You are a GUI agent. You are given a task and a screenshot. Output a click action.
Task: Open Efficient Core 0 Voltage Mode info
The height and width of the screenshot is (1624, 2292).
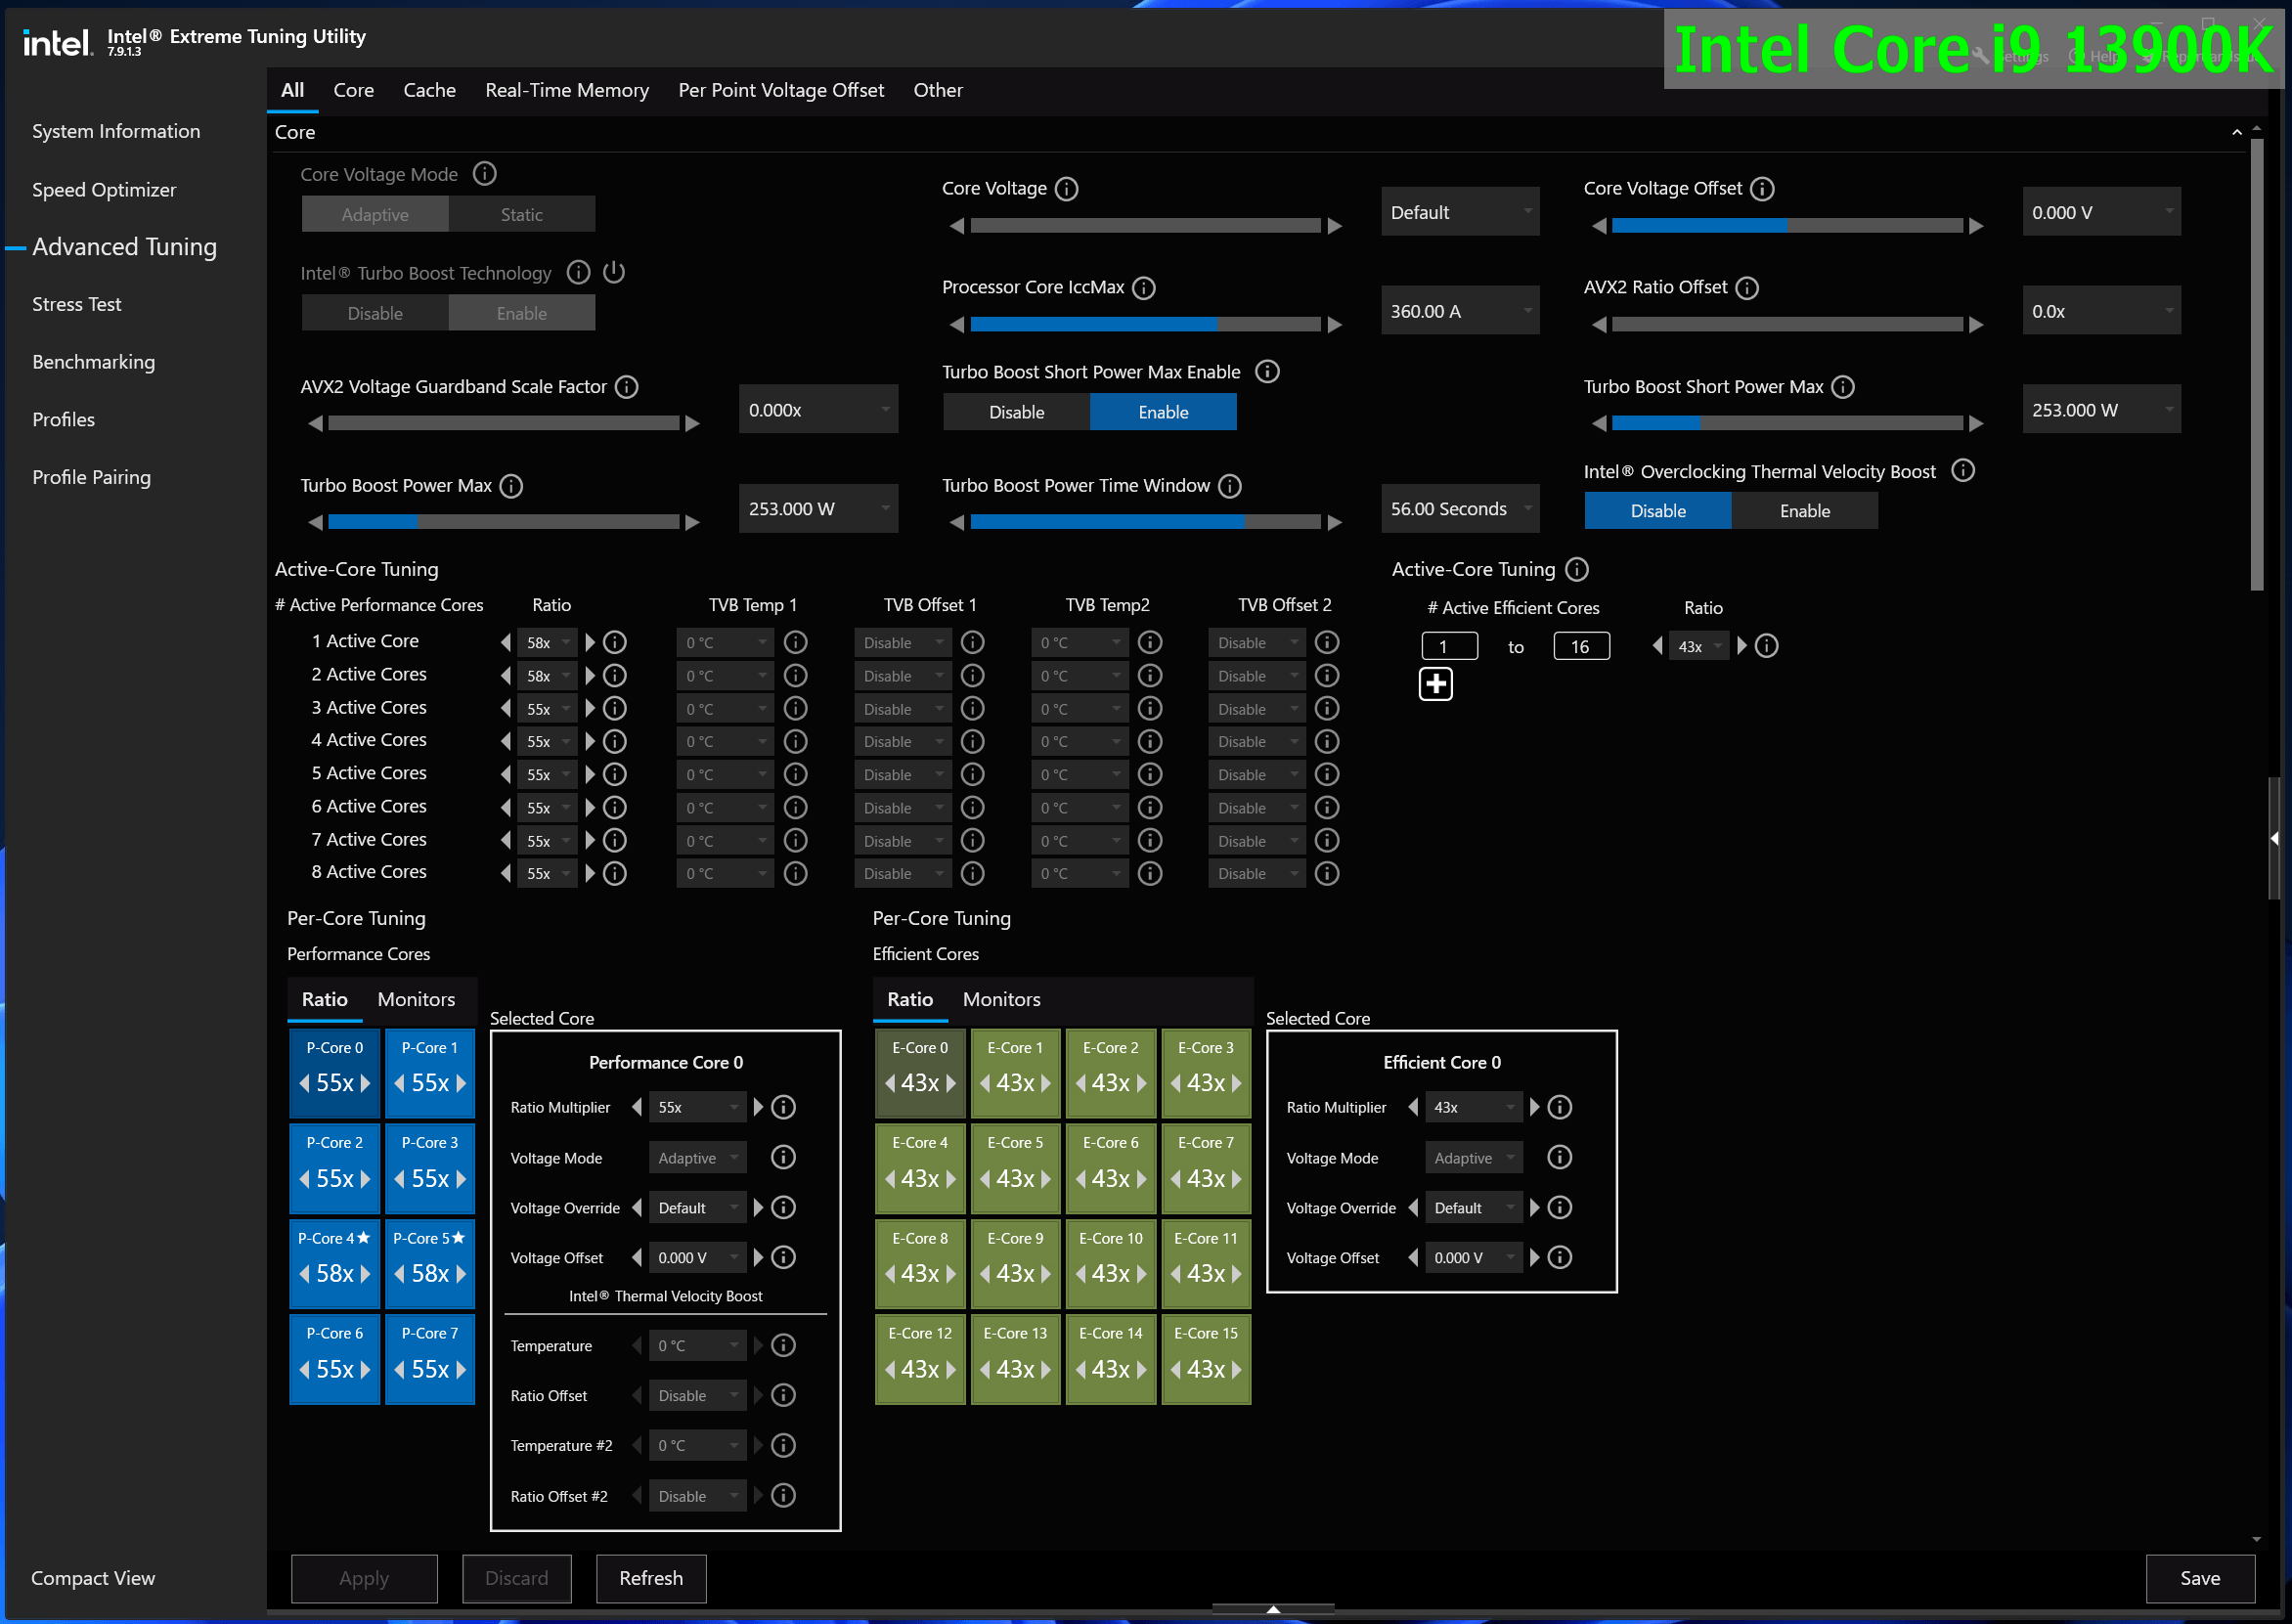click(x=1560, y=1158)
